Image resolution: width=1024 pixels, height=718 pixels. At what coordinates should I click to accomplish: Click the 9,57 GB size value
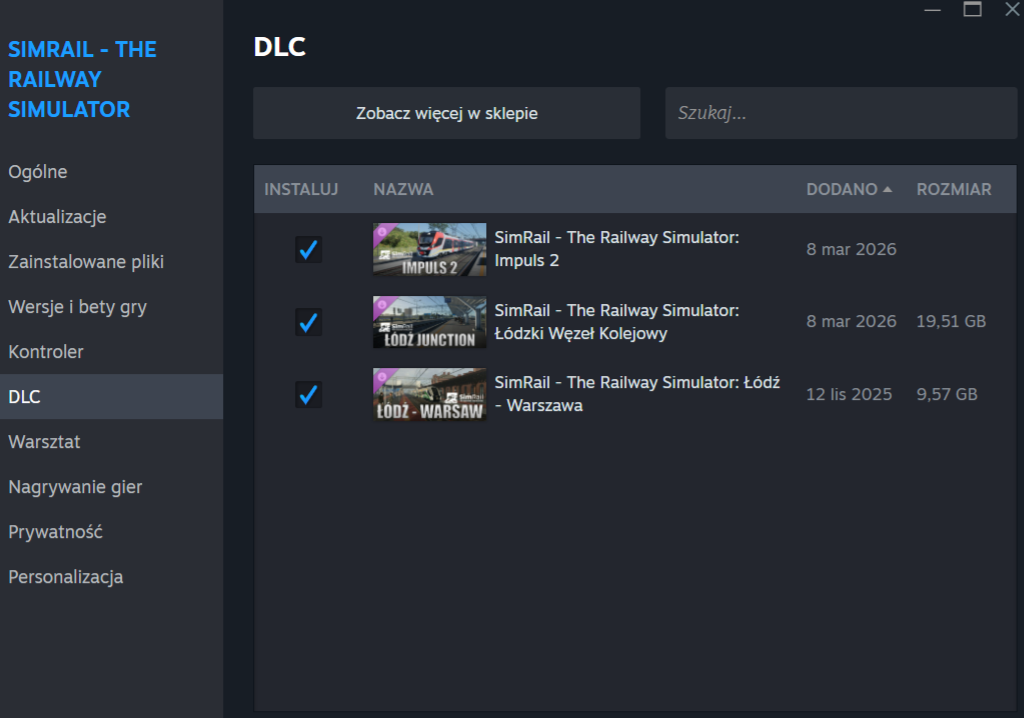(947, 395)
